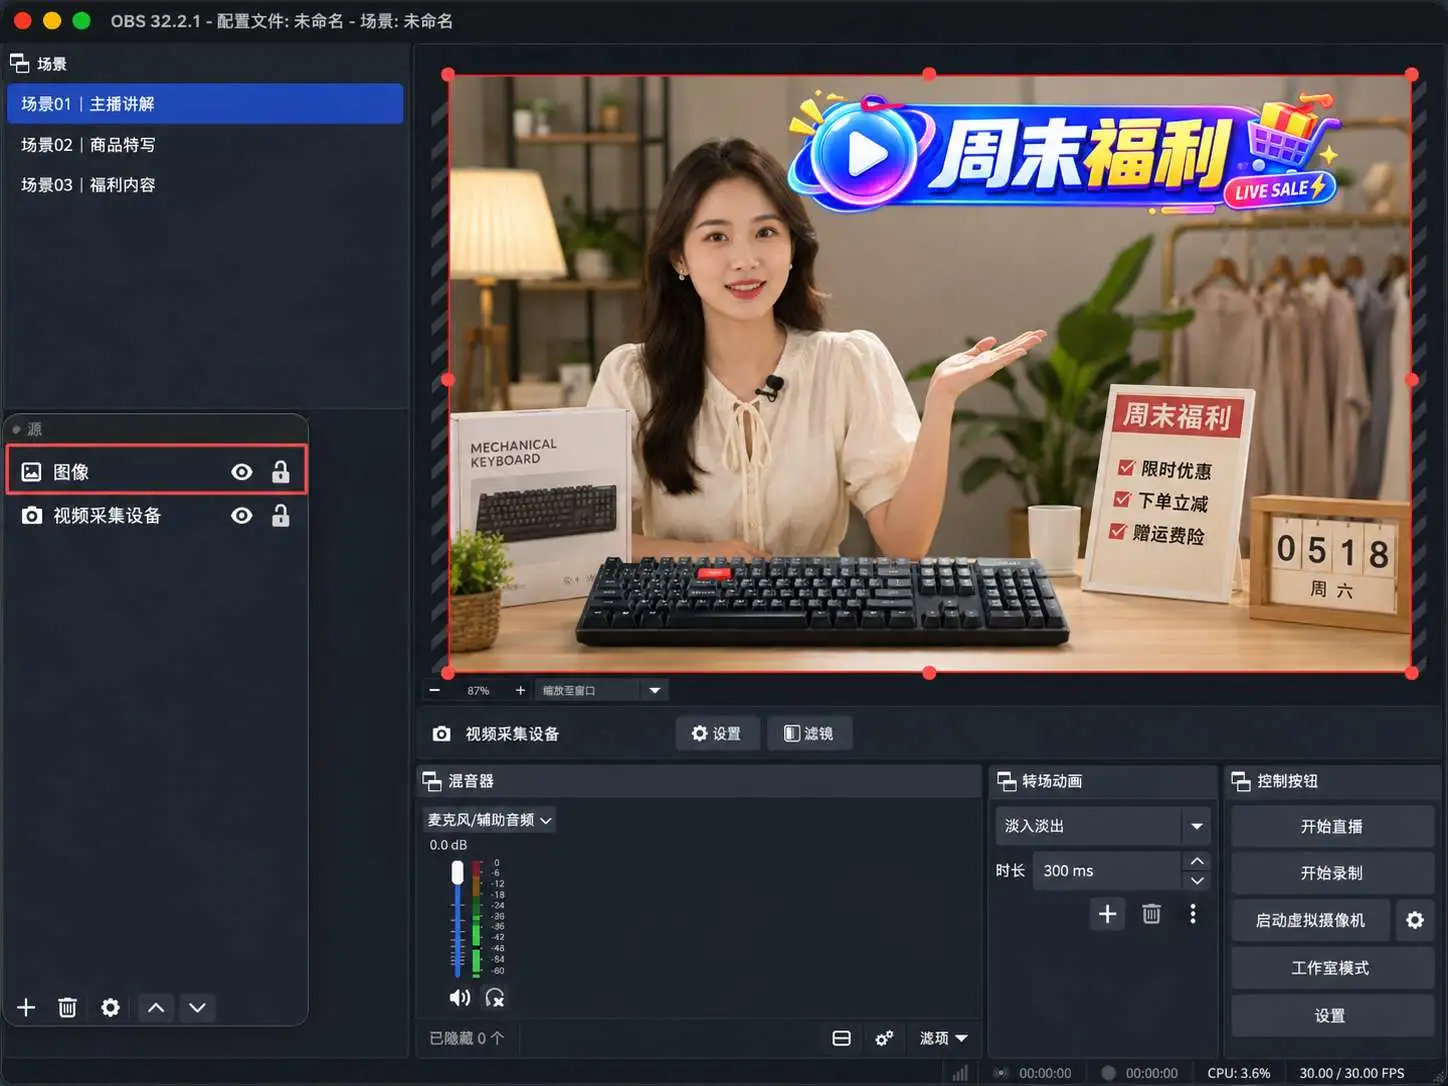Click the 已隐藏 0 个 label
Image resolution: width=1448 pixels, height=1086 pixels.
[x=466, y=1038]
